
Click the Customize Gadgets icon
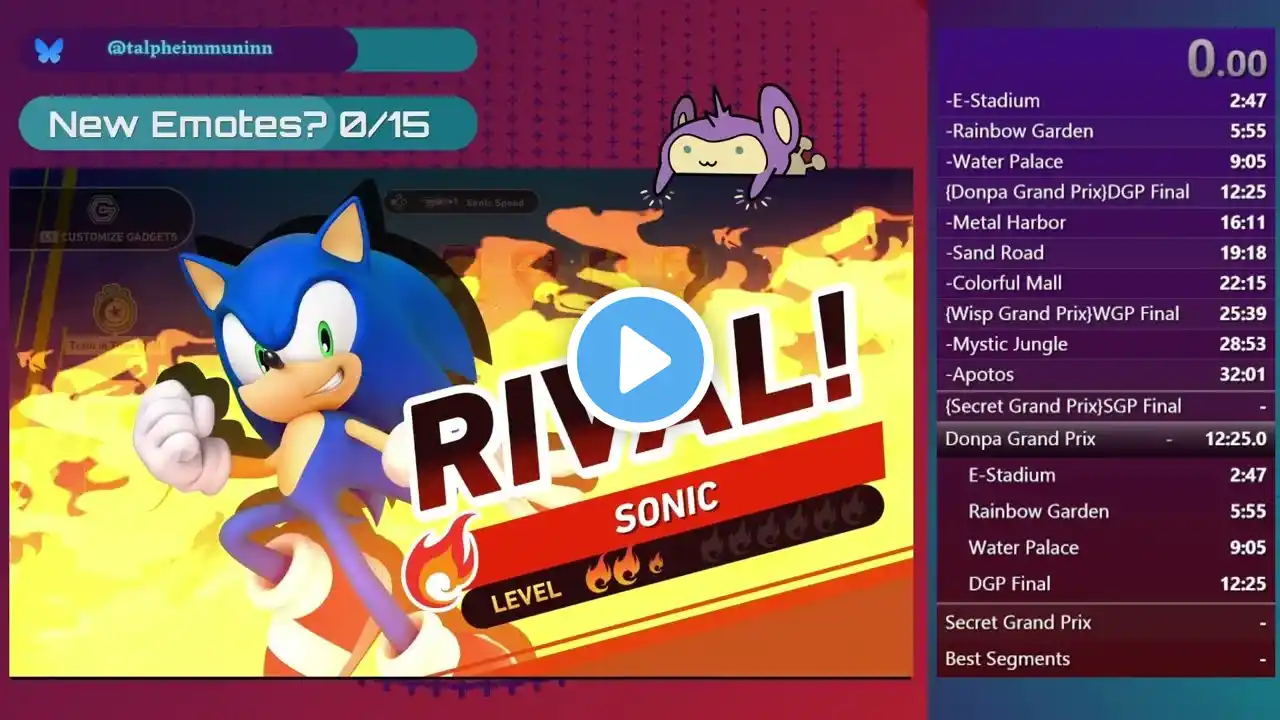coord(103,209)
